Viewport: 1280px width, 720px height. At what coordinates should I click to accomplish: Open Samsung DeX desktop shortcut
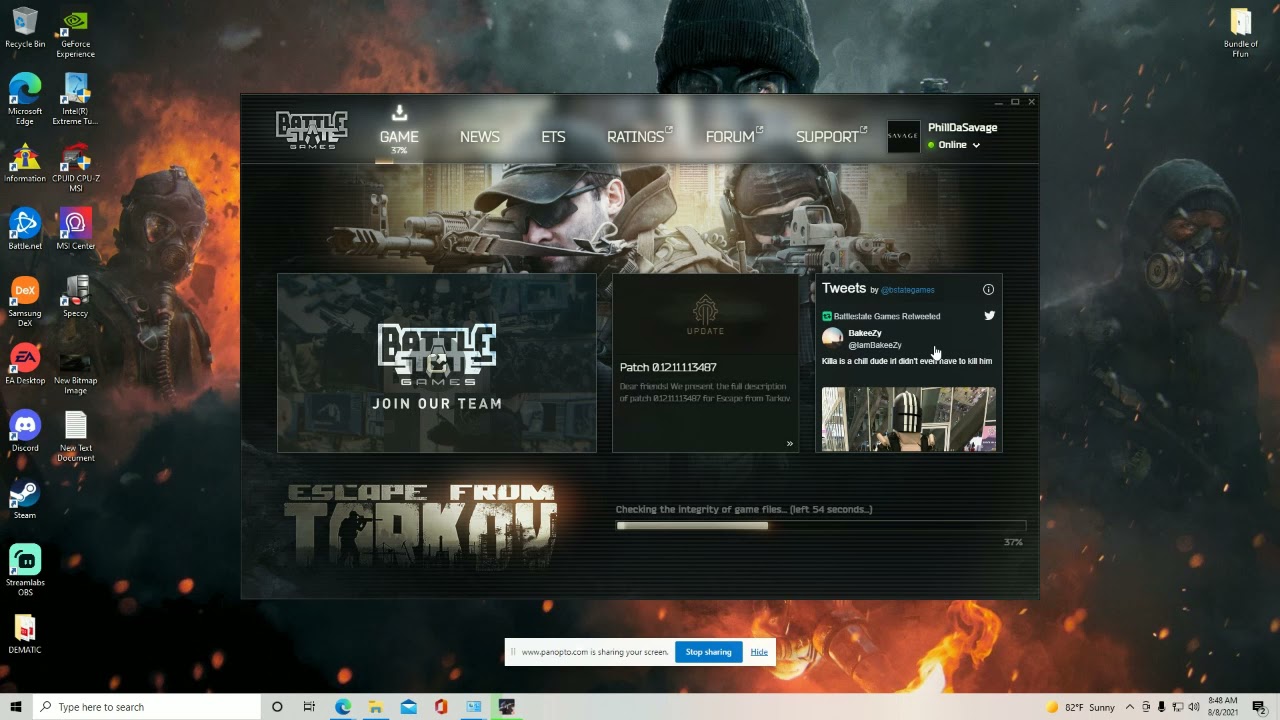click(x=25, y=302)
